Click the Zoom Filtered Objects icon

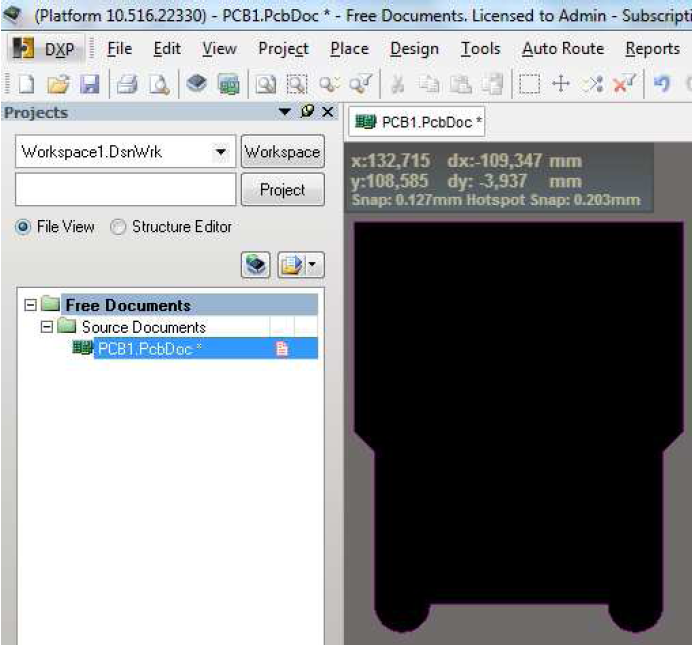tap(361, 83)
